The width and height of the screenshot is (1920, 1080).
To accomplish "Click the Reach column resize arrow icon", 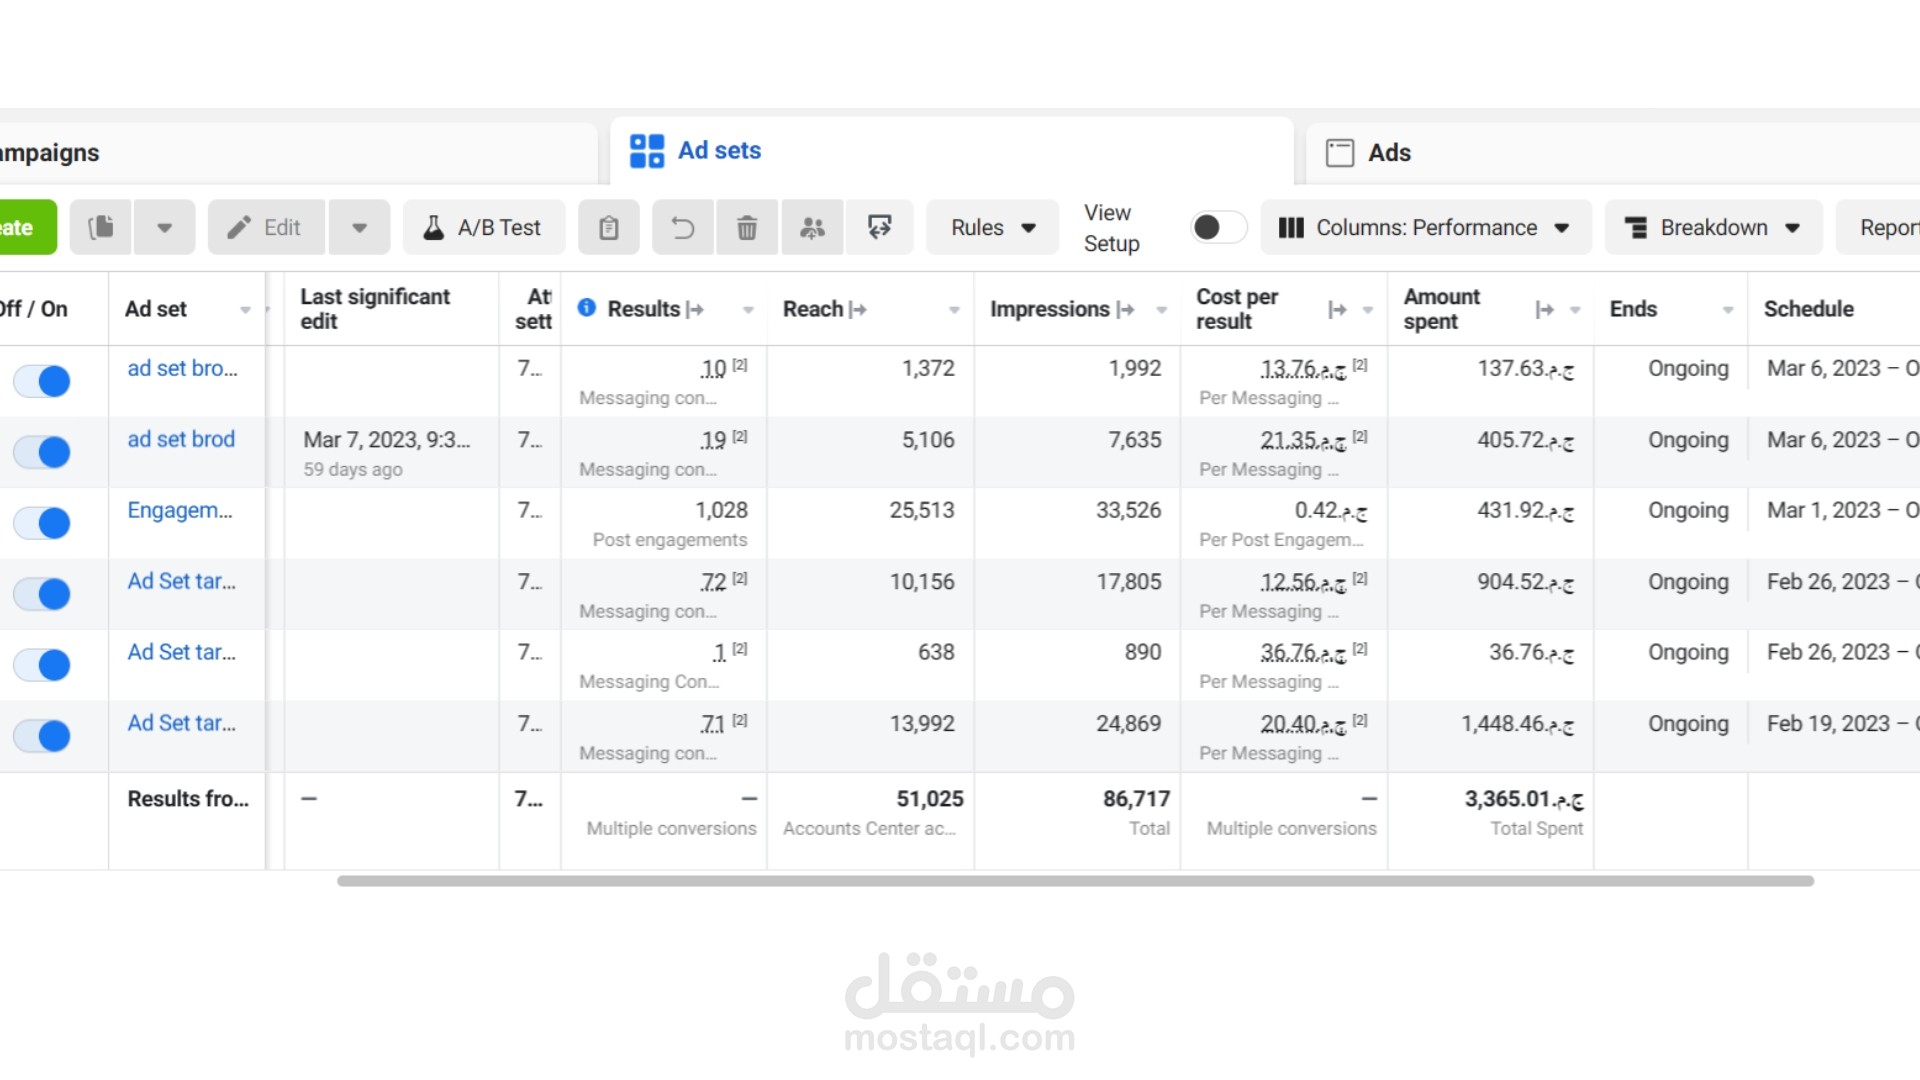I will 857,310.
